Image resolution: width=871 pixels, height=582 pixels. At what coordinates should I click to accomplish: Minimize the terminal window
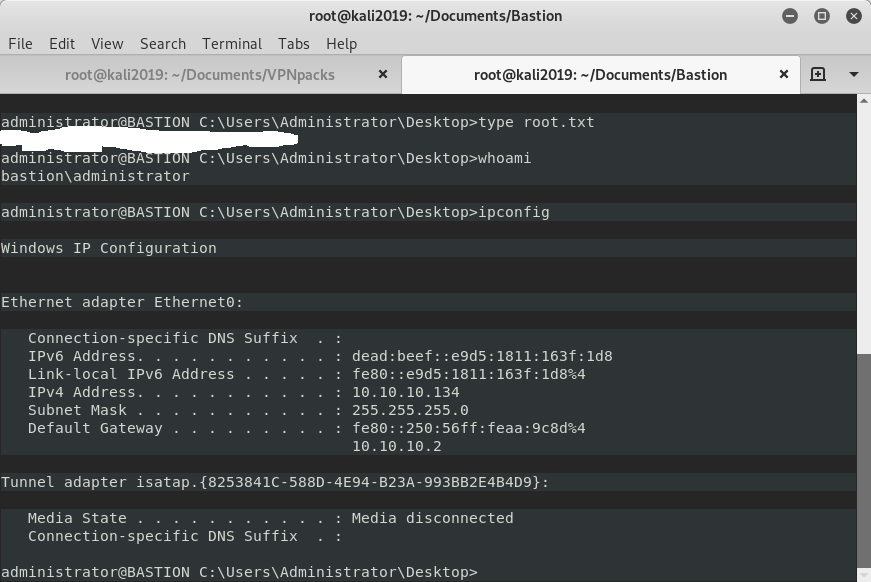coord(790,16)
